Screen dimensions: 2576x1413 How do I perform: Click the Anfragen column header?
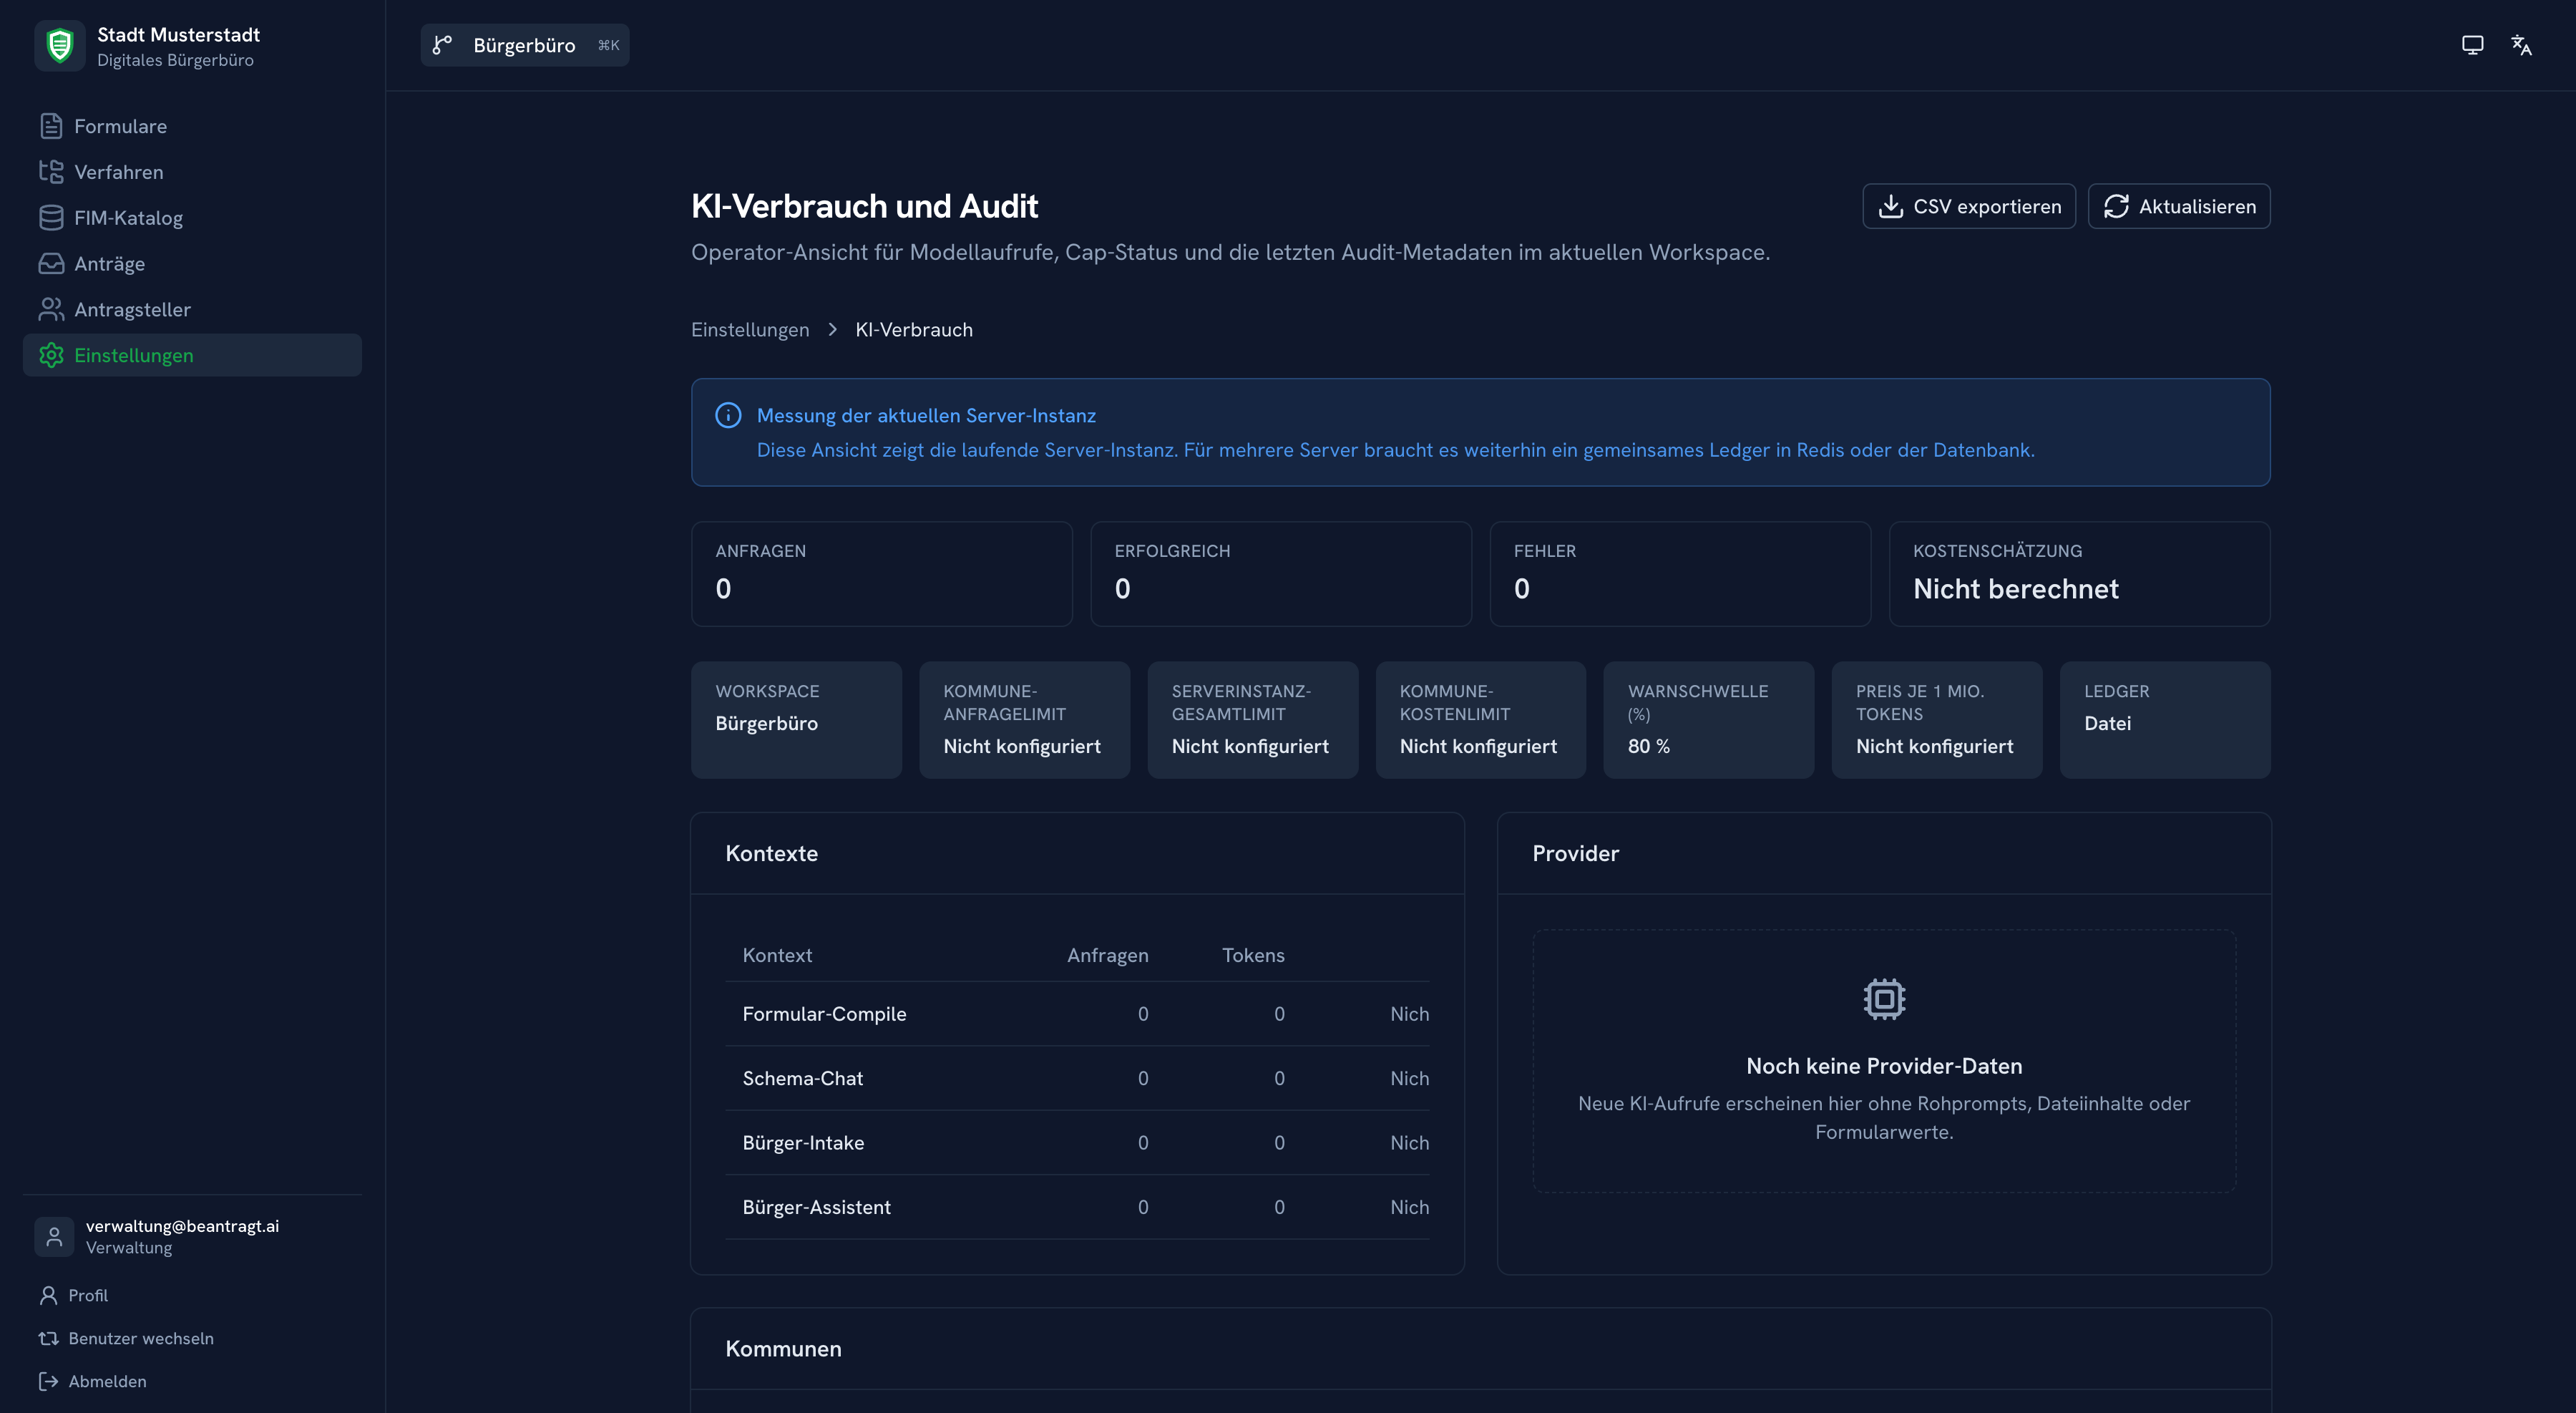pyautogui.click(x=1107, y=955)
